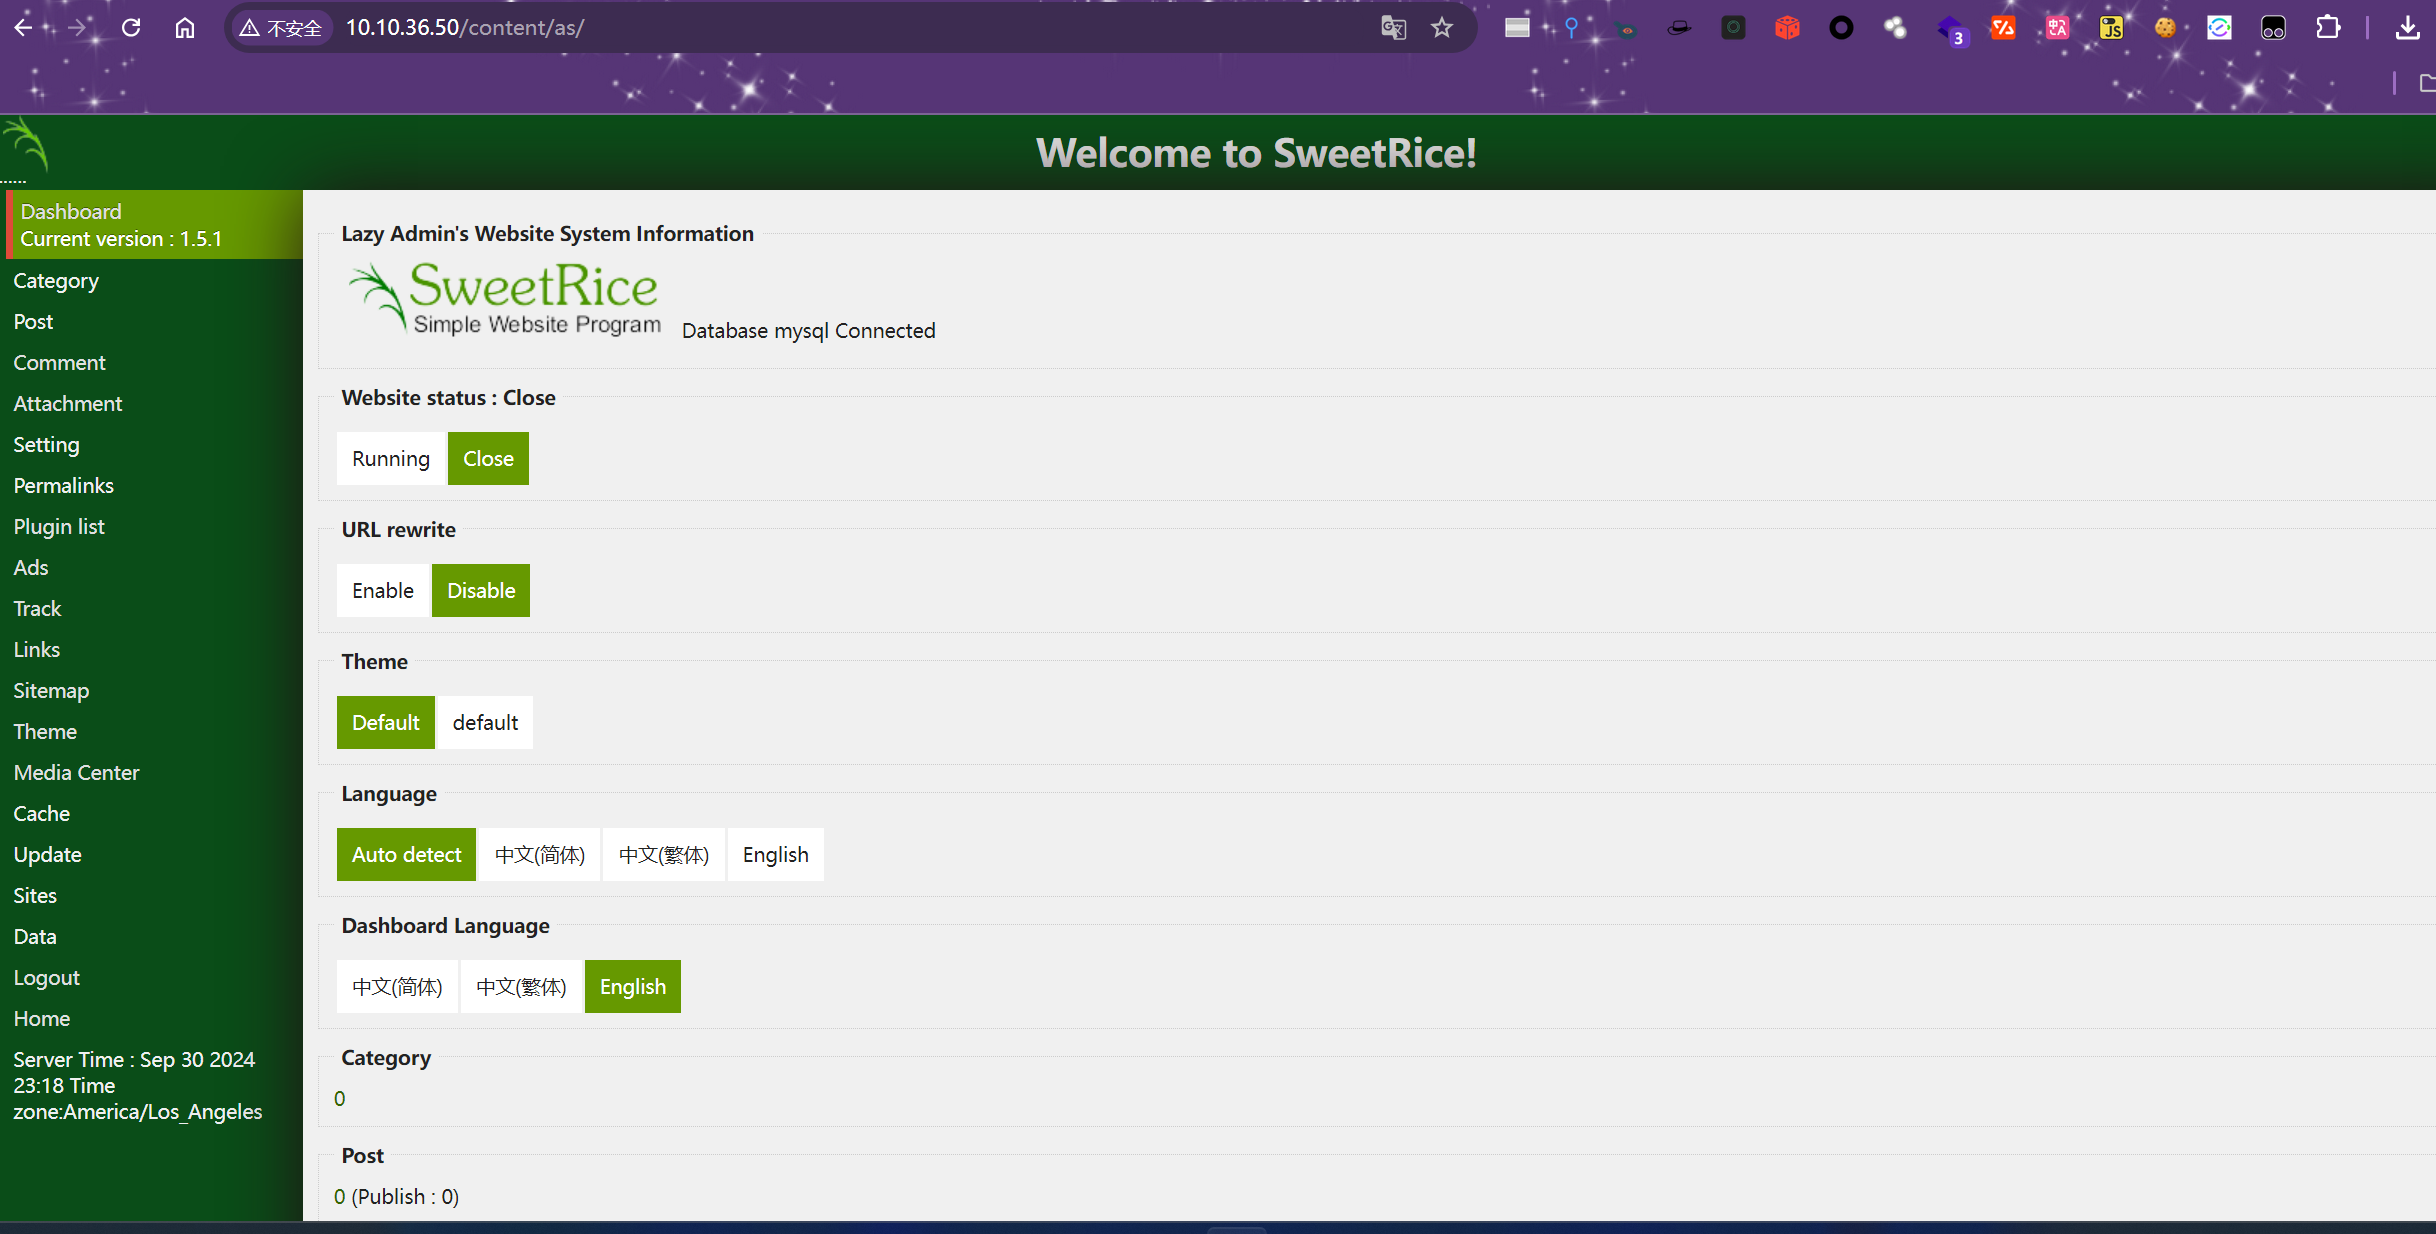Image resolution: width=2436 pixels, height=1234 pixels.
Task: Click the cookie extension icon
Action: pos(2165,28)
